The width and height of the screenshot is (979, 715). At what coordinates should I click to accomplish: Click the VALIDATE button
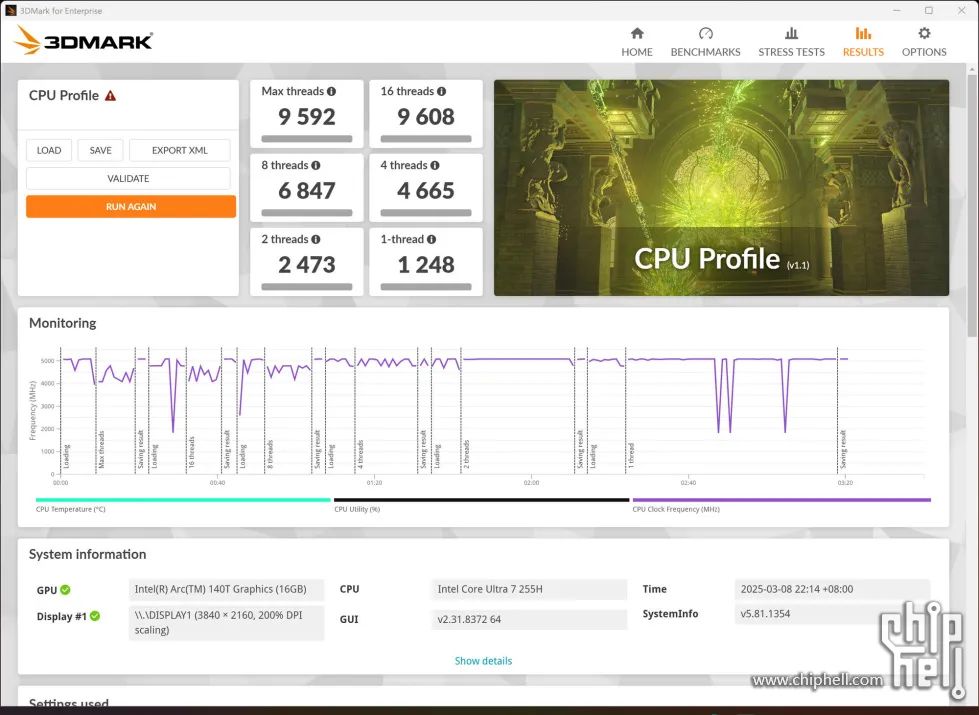pos(128,179)
